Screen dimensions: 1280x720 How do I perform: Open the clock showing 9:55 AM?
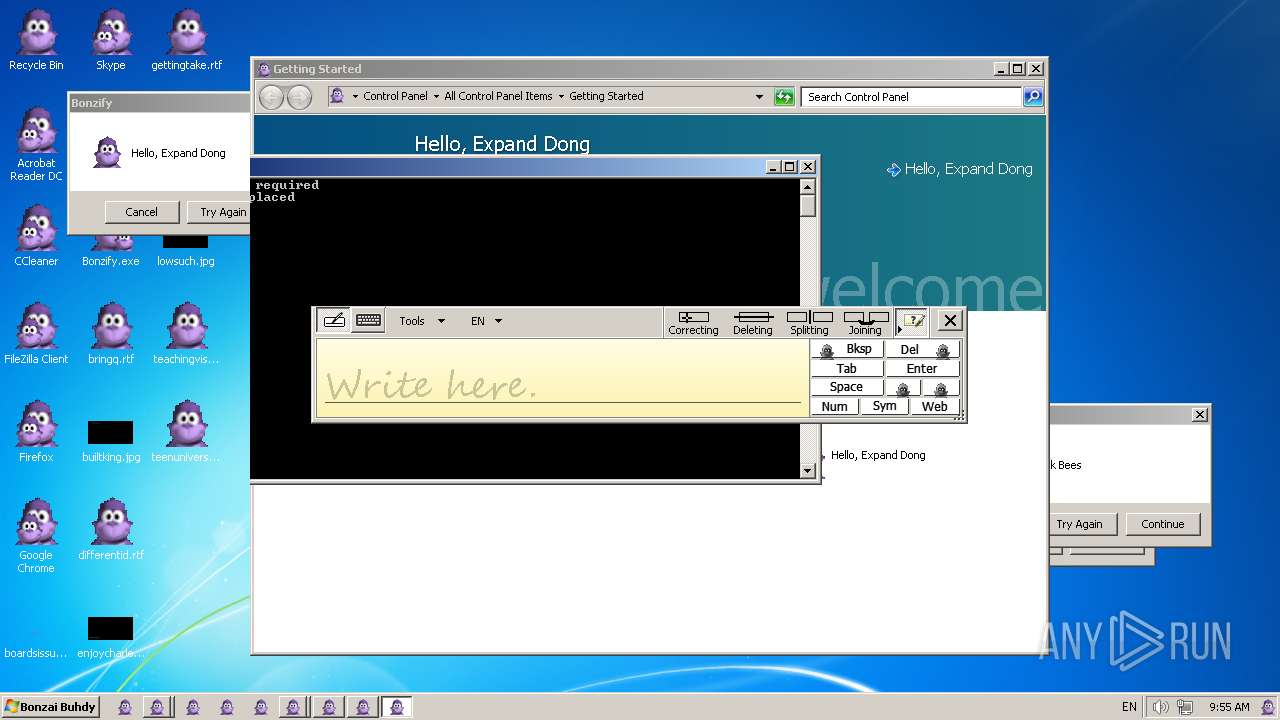[x=1229, y=707]
